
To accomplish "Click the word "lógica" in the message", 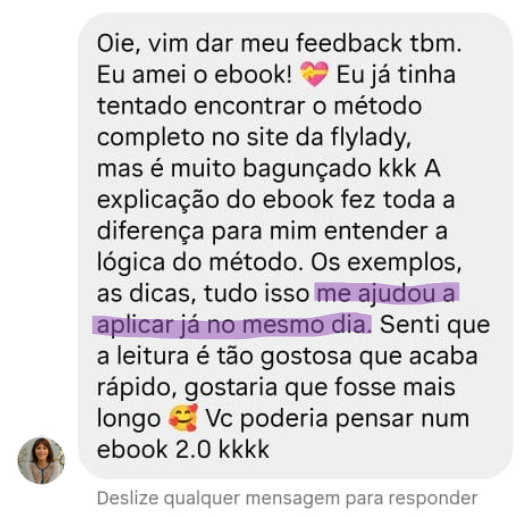I will pyautogui.click(x=131, y=263).
